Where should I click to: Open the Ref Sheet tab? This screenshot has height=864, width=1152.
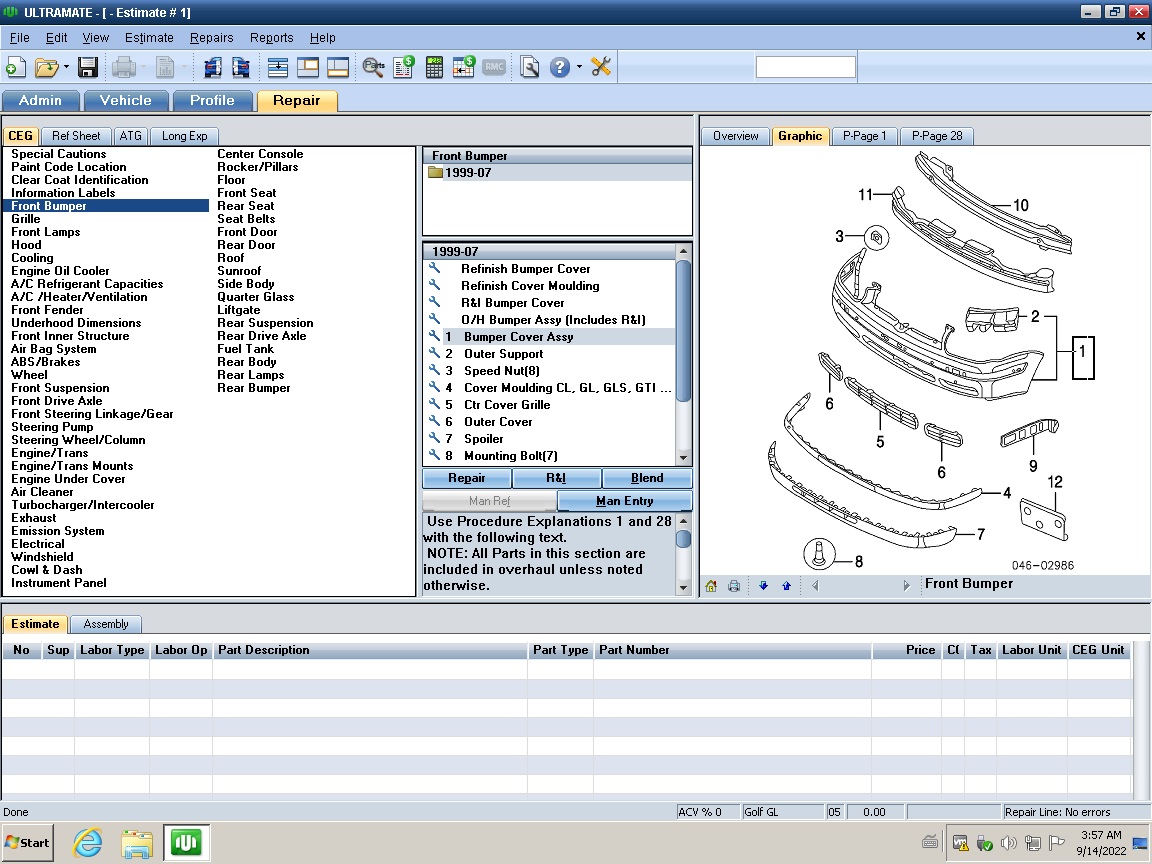(x=76, y=136)
